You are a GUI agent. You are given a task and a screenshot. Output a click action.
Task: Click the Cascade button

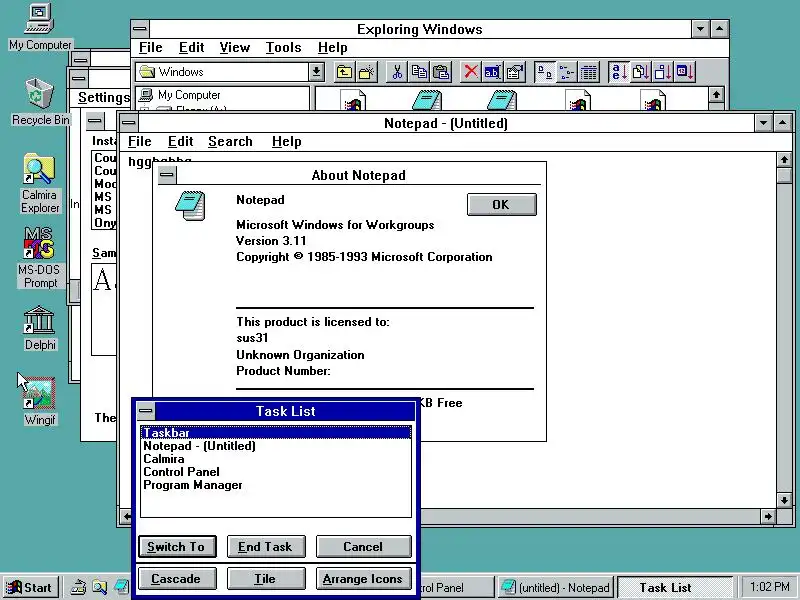click(177, 579)
